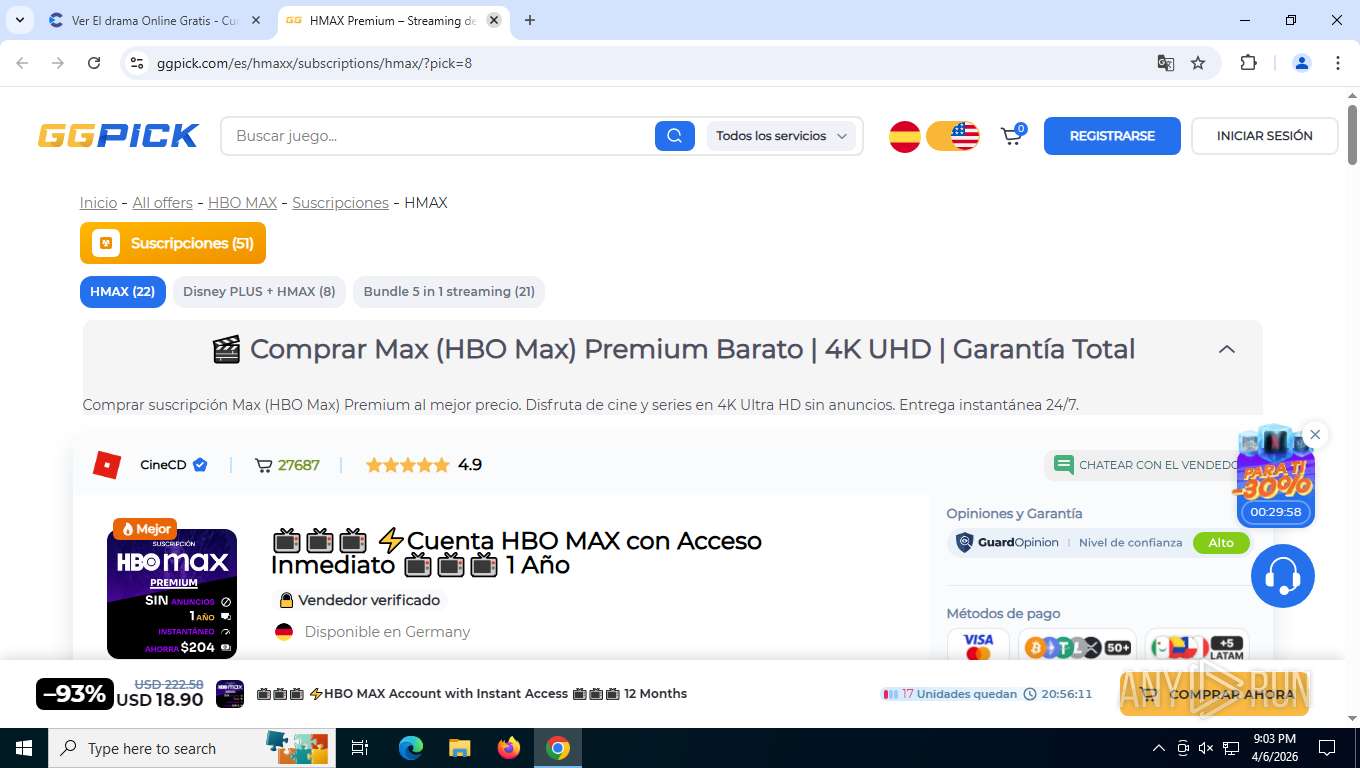Viewport: 1360px width, 768px height.
Task: Show hidden system tray icons
Action: (1159, 748)
